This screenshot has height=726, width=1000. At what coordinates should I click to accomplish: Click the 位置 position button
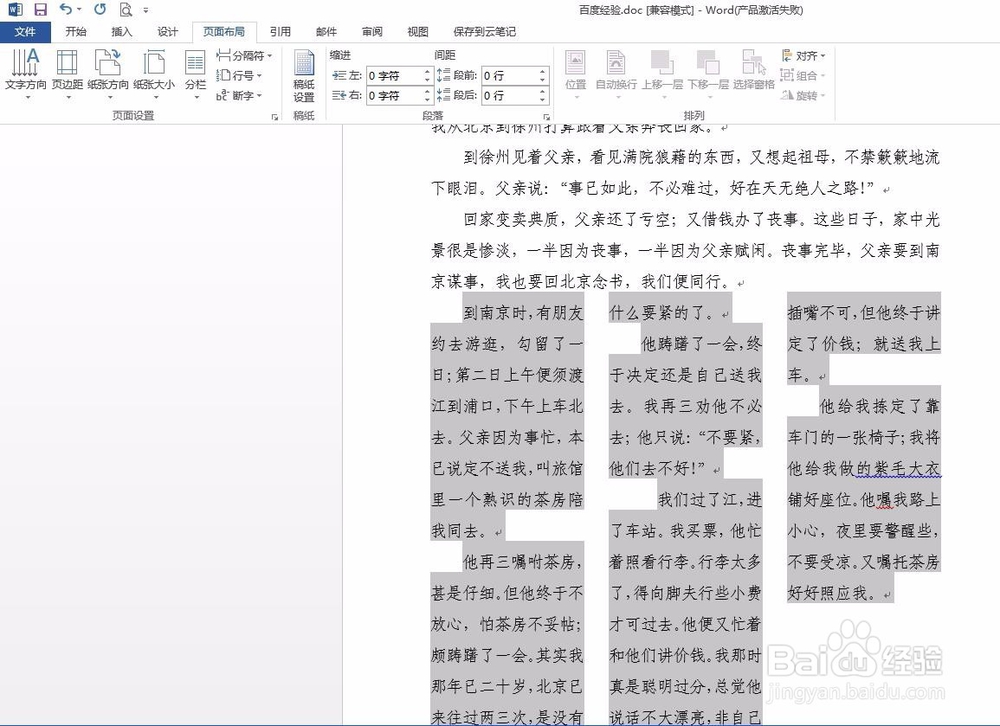[575, 73]
